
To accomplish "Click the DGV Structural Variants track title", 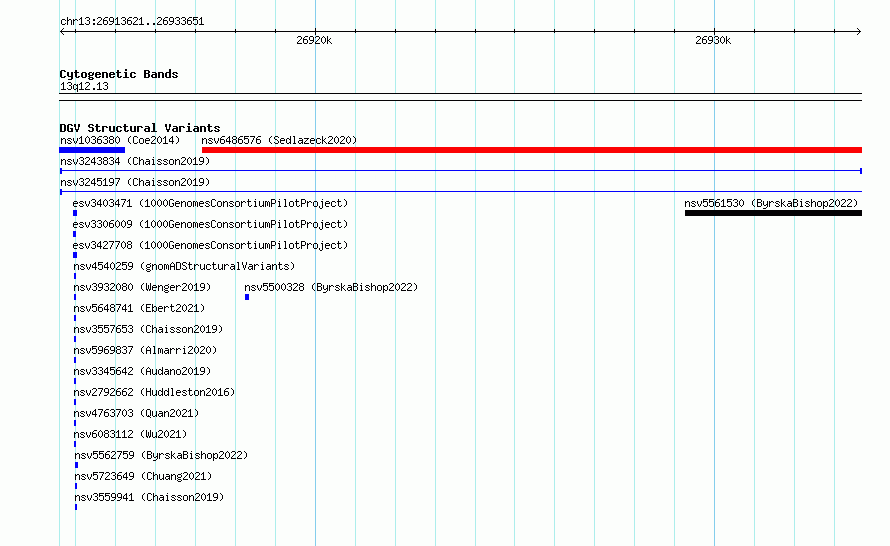I will 140,128.
